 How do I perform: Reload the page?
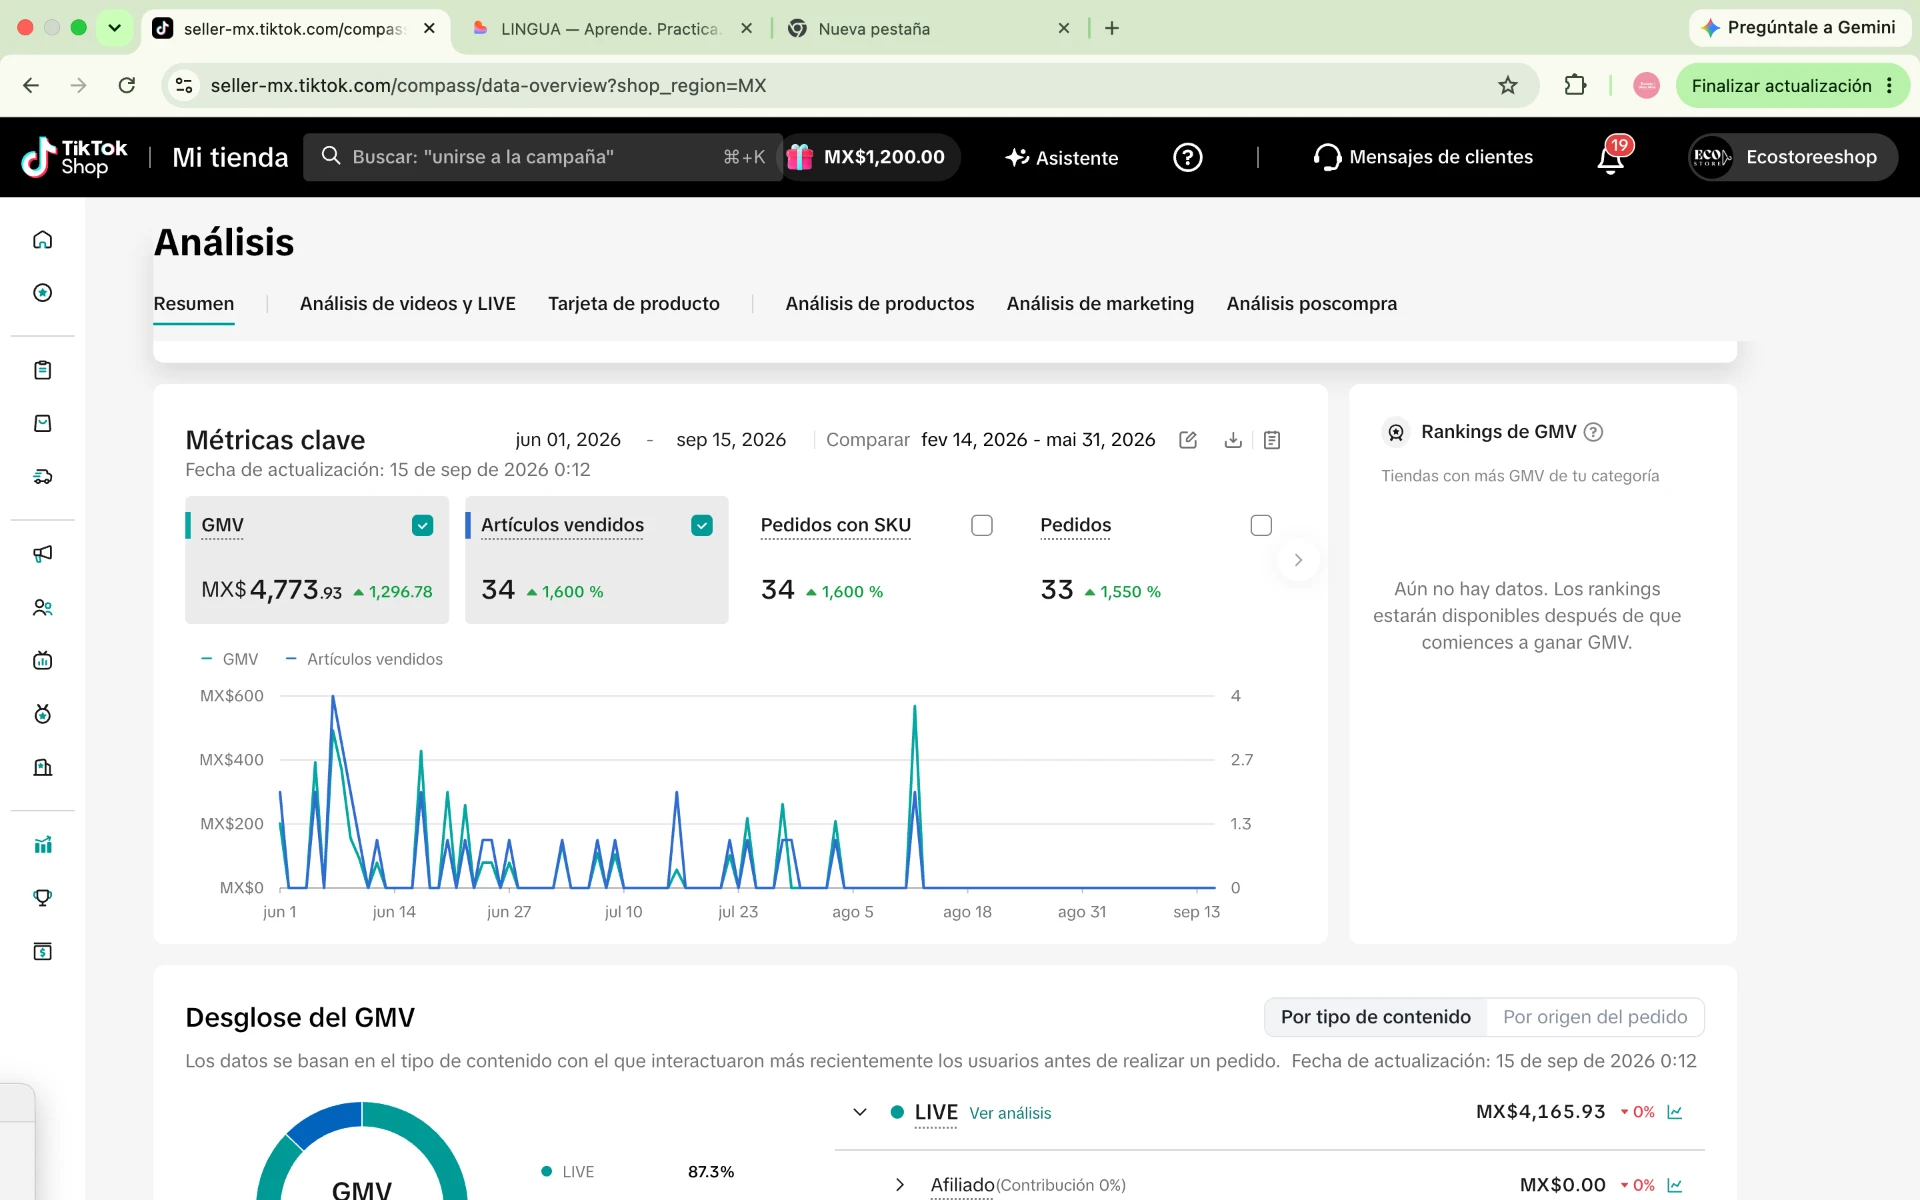point(126,85)
